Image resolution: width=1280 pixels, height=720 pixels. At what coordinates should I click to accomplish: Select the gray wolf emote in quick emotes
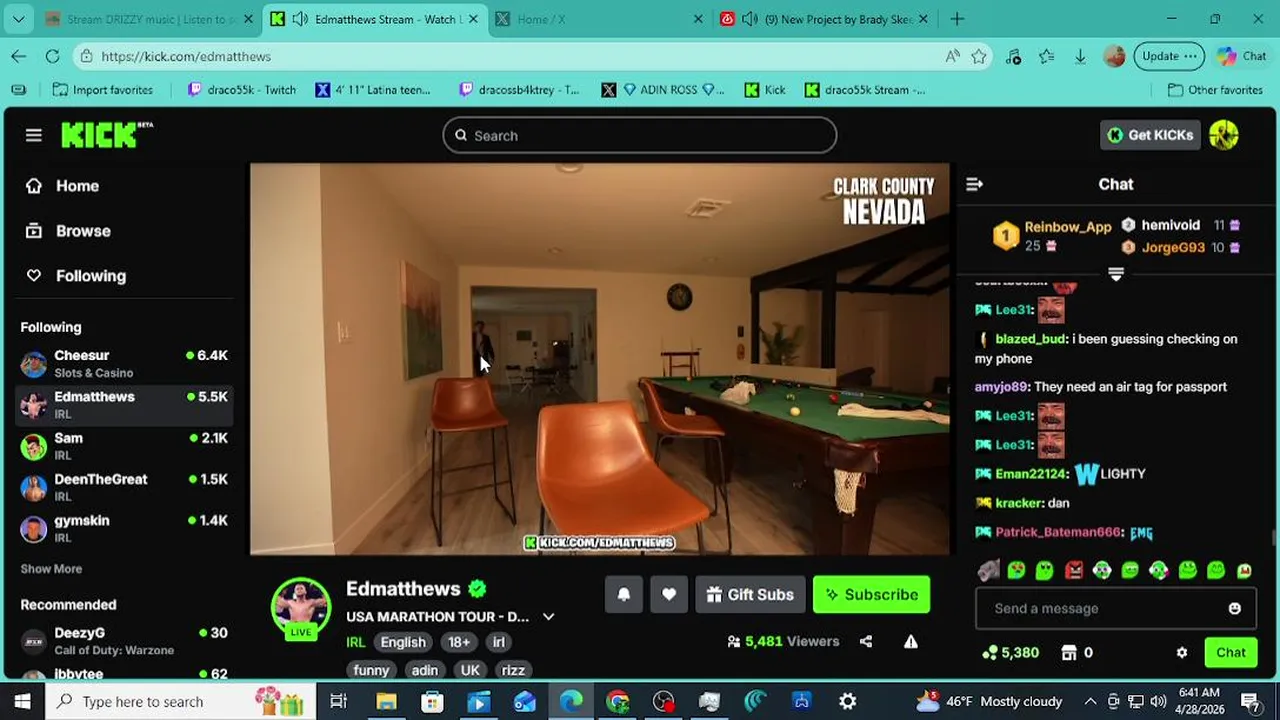coord(988,570)
